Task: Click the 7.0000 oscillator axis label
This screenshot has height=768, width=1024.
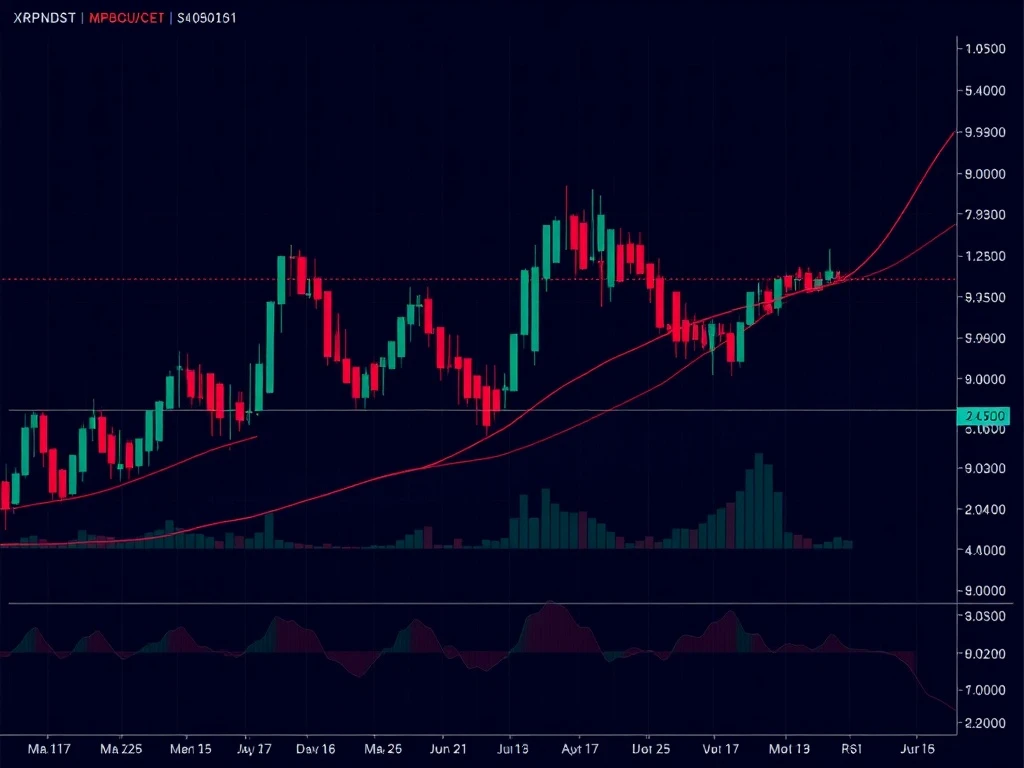Action: [x=985, y=690]
